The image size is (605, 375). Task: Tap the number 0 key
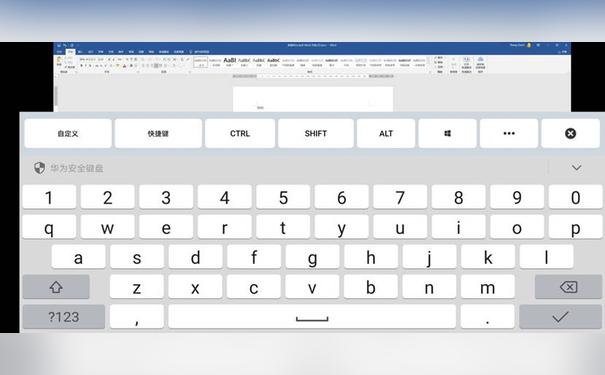[575, 197]
